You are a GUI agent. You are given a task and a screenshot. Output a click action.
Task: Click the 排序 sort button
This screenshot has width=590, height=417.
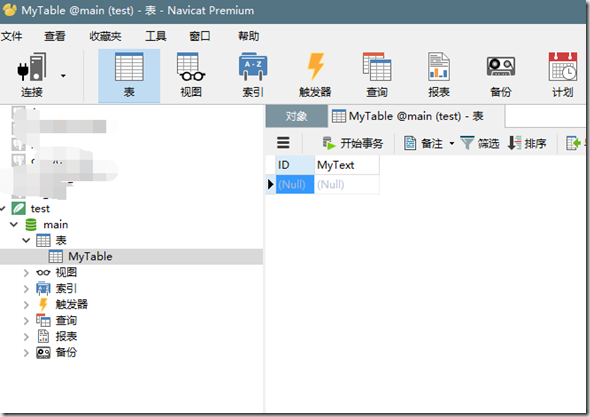527,143
